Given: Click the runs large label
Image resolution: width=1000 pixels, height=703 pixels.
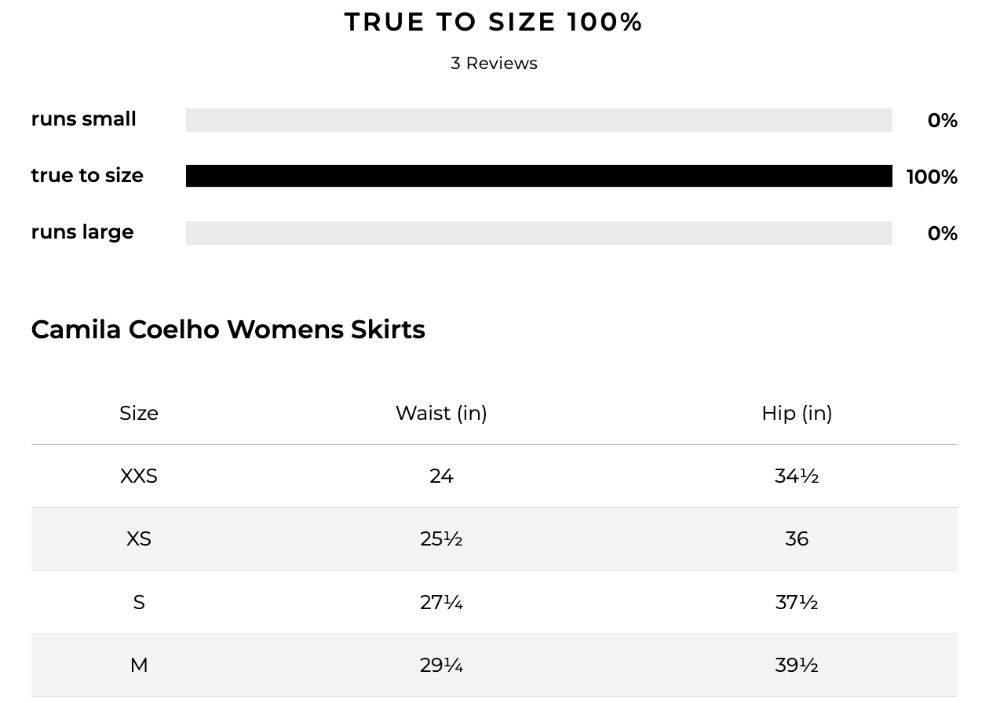Looking at the screenshot, I should [x=82, y=232].
